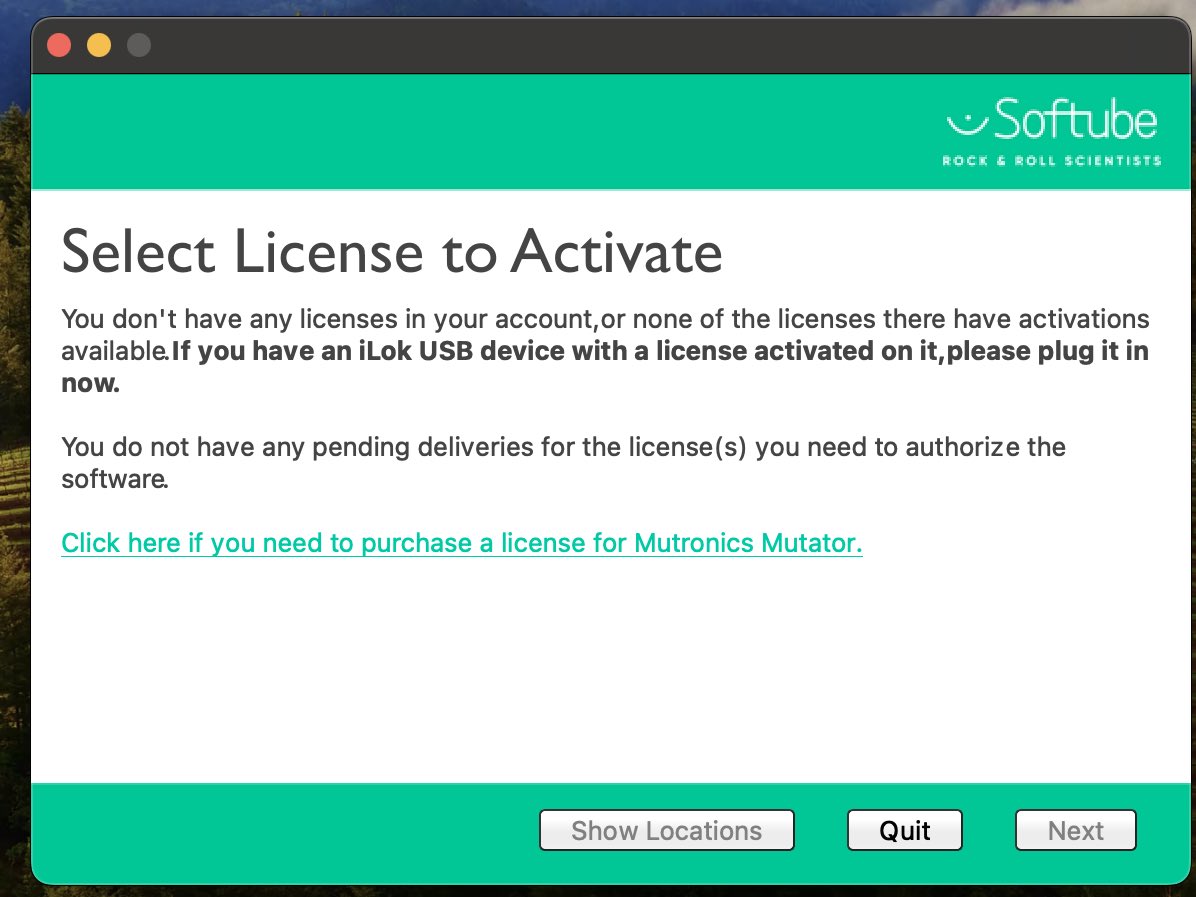The width and height of the screenshot is (1196, 897).
Task: Minimize the window with the yellow button
Action: coord(99,45)
